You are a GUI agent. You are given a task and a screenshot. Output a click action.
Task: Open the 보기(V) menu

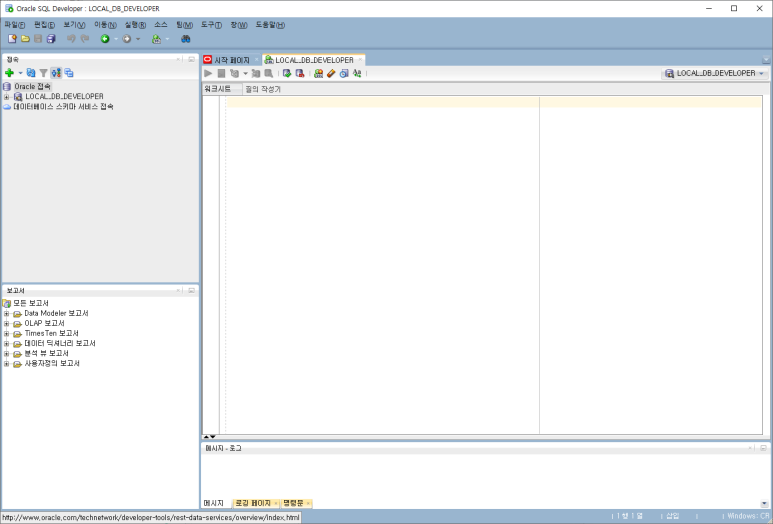[x=74, y=25]
